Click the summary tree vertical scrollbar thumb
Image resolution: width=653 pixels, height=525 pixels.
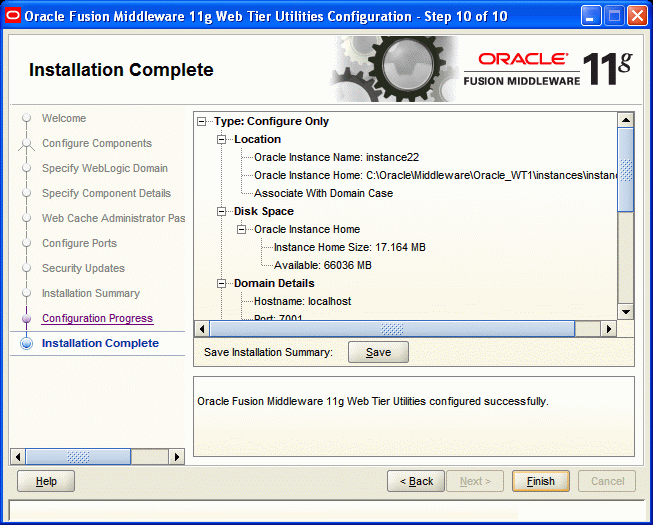[626, 170]
